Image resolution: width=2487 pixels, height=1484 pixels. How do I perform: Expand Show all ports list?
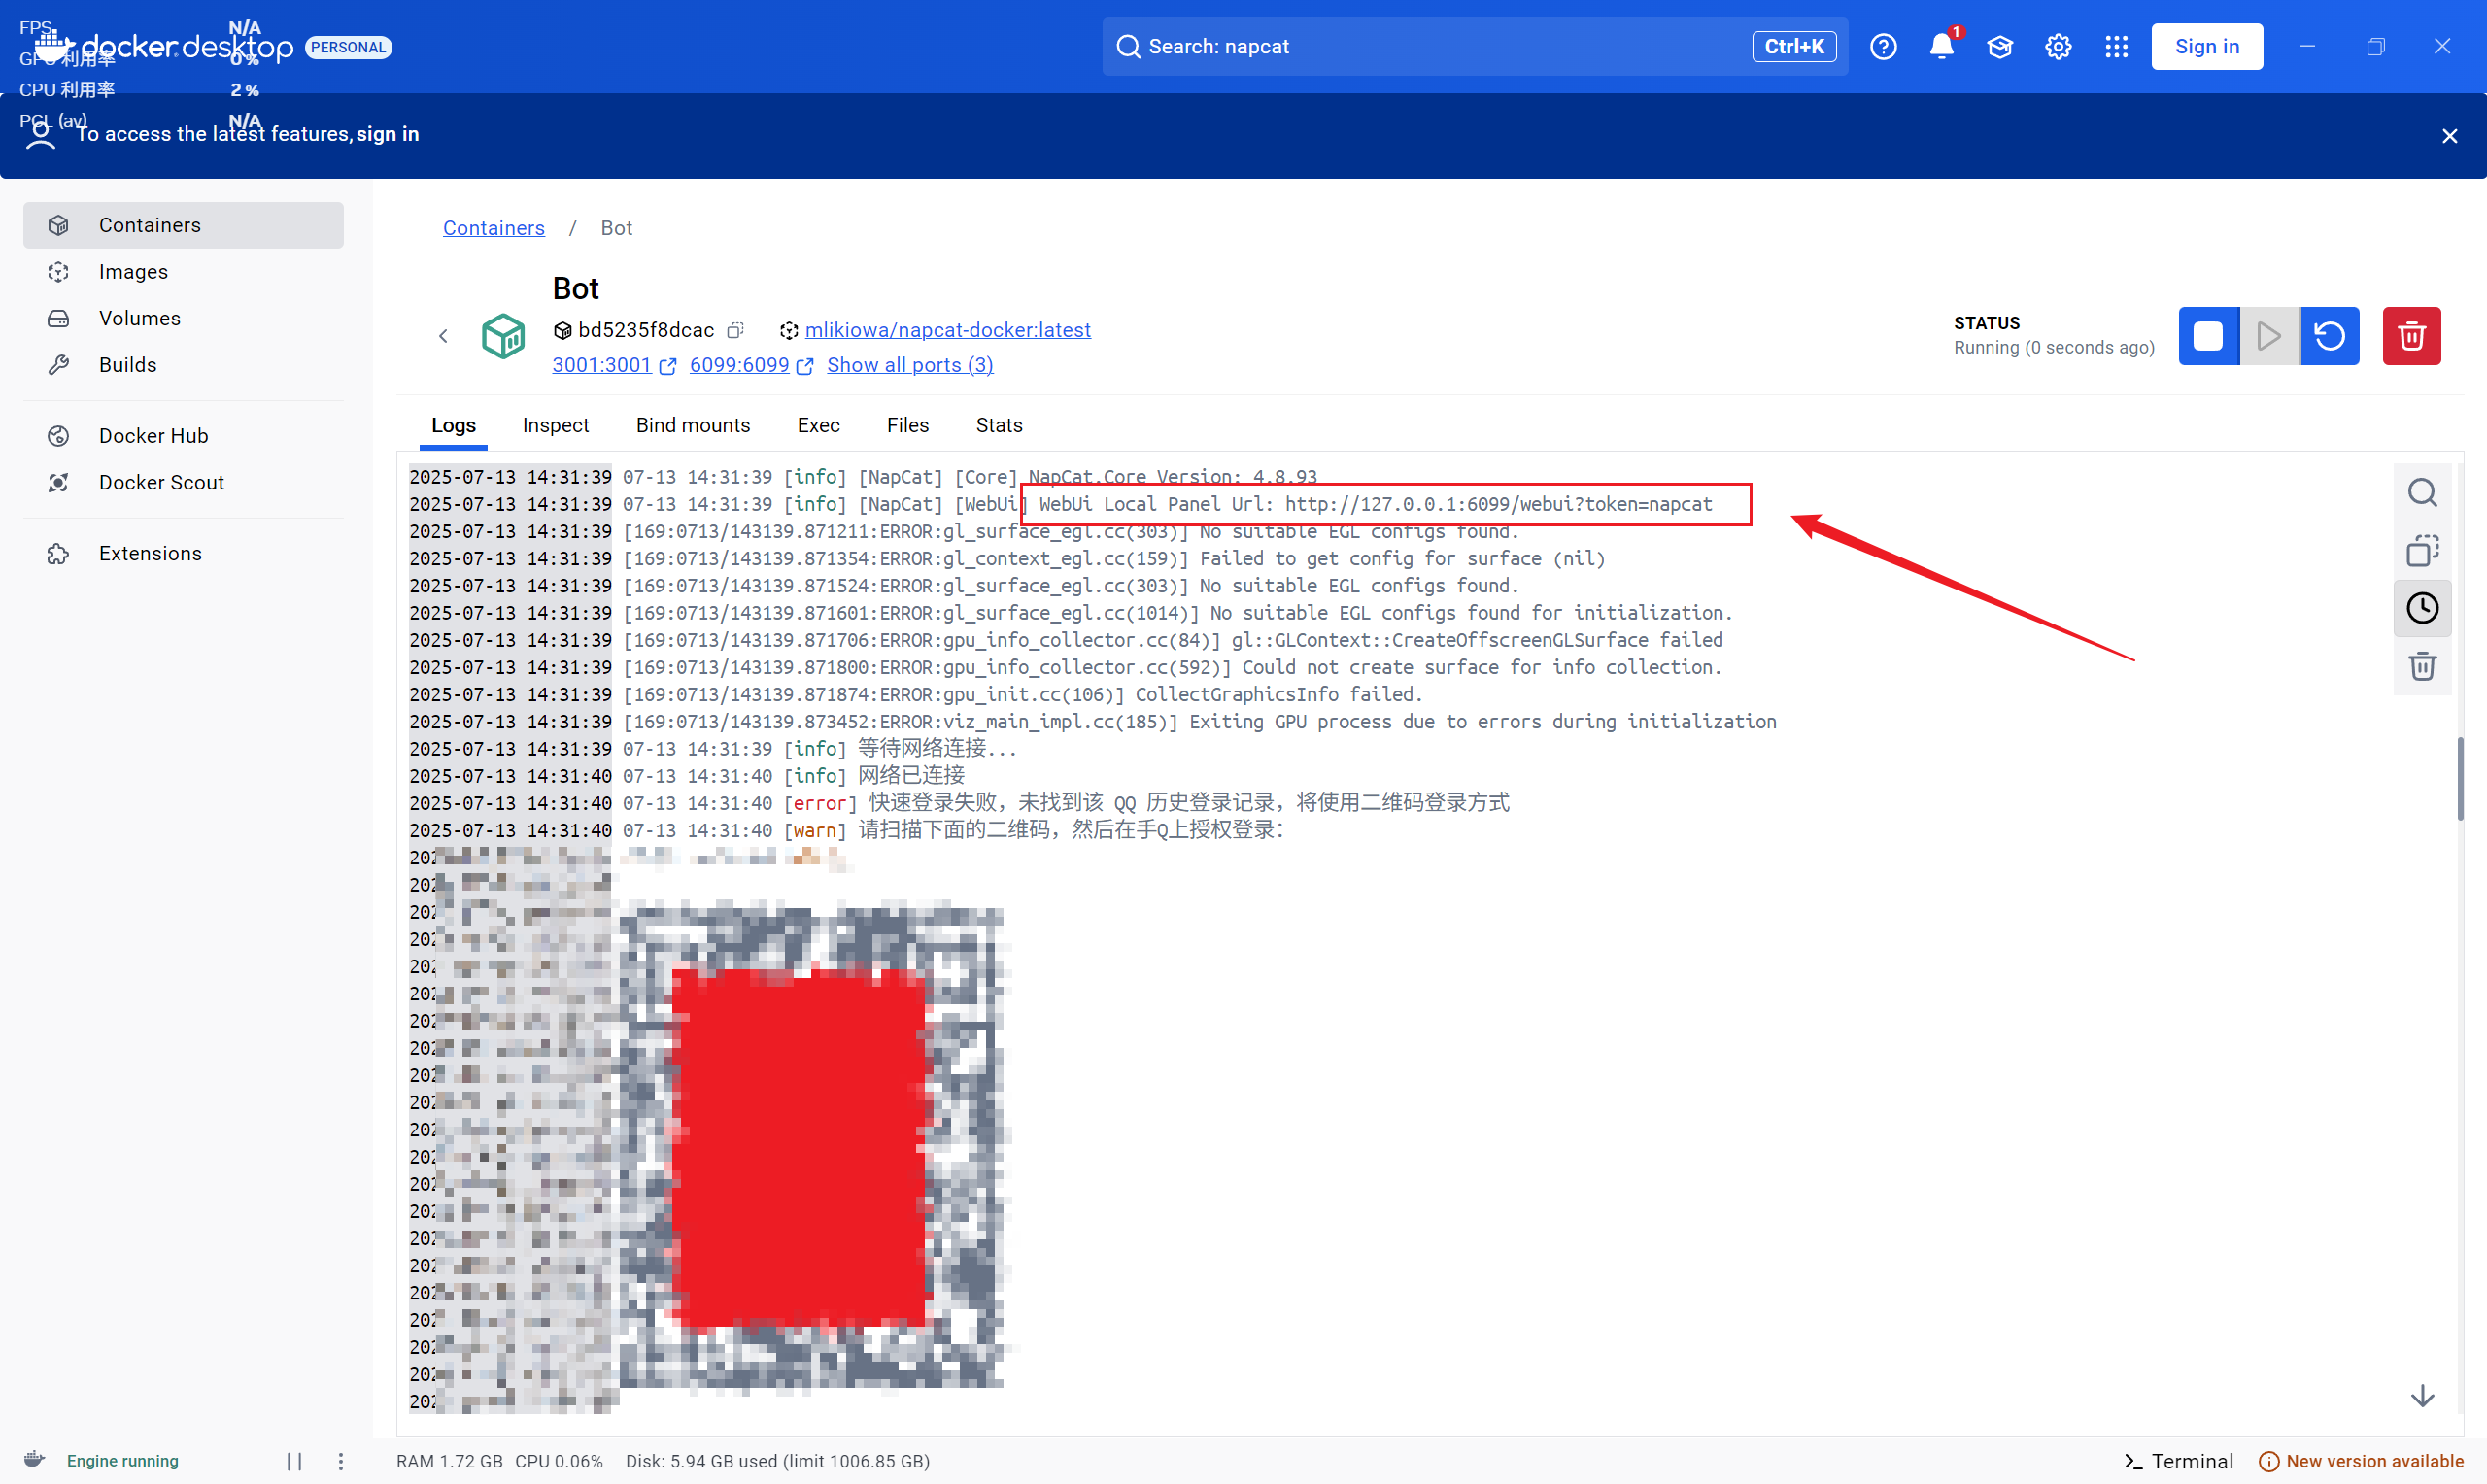point(909,365)
